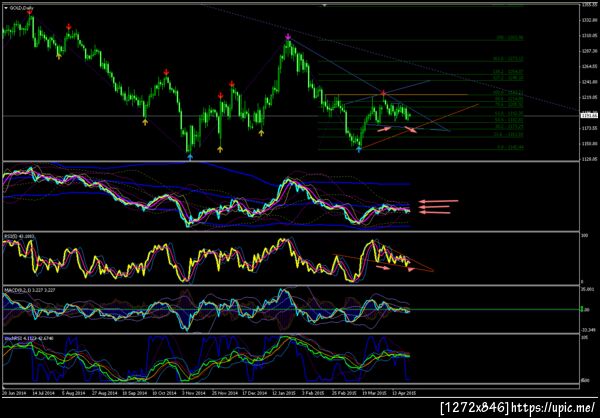Viewport: 600px width, 418px height.
Task: Click the 100 level on RSI scale
Action: (584, 236)
